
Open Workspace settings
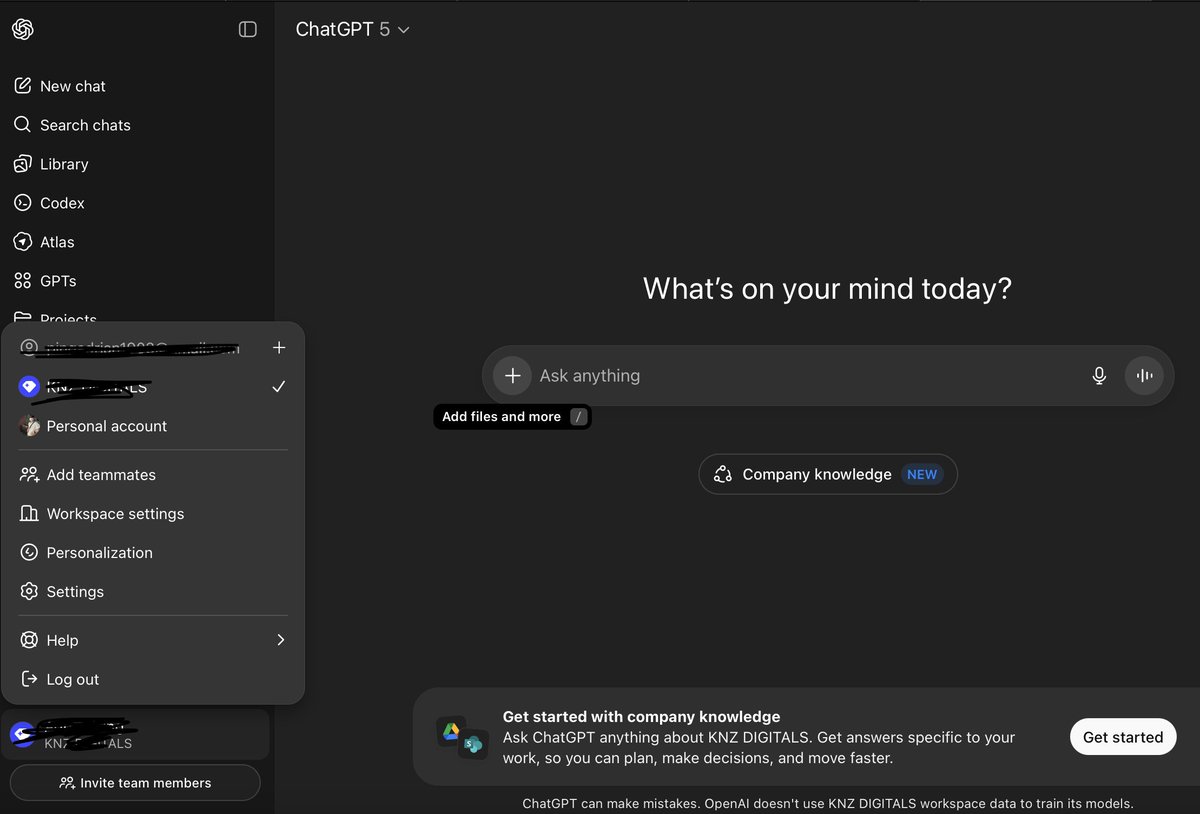(153, 514)
